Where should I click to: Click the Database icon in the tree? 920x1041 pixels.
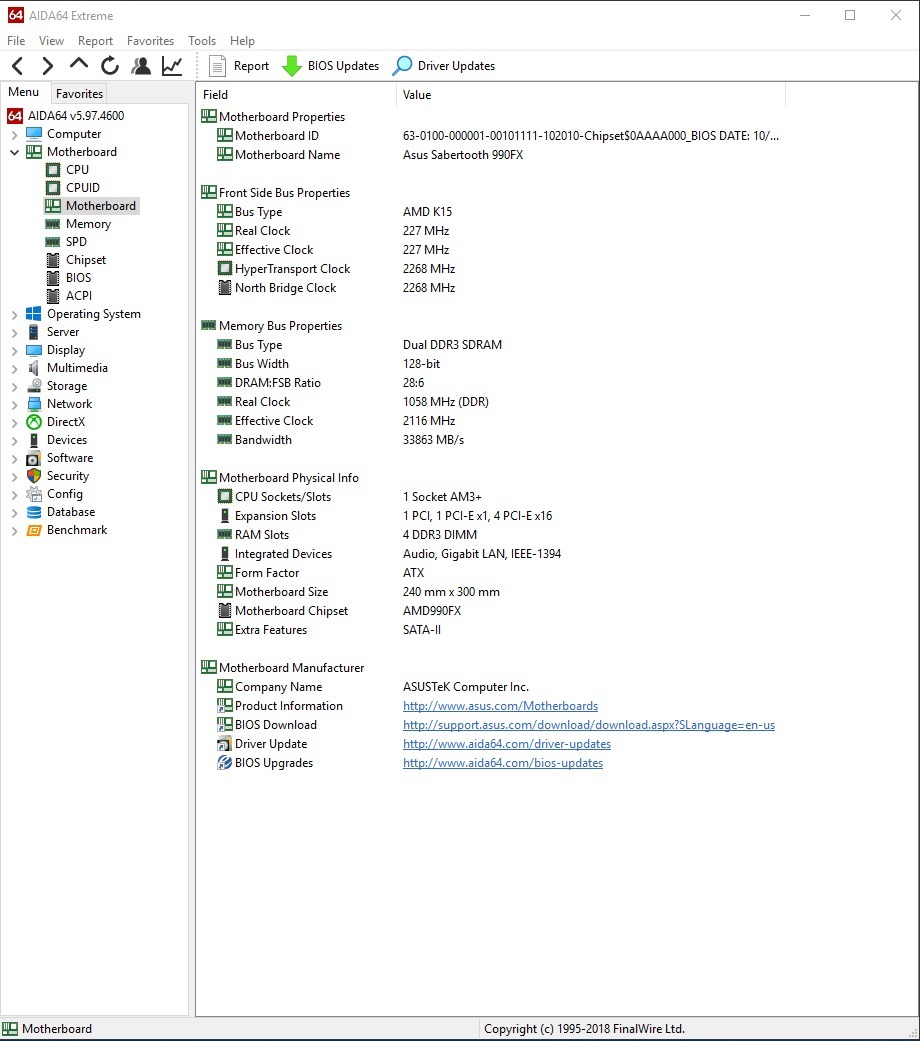34,512
